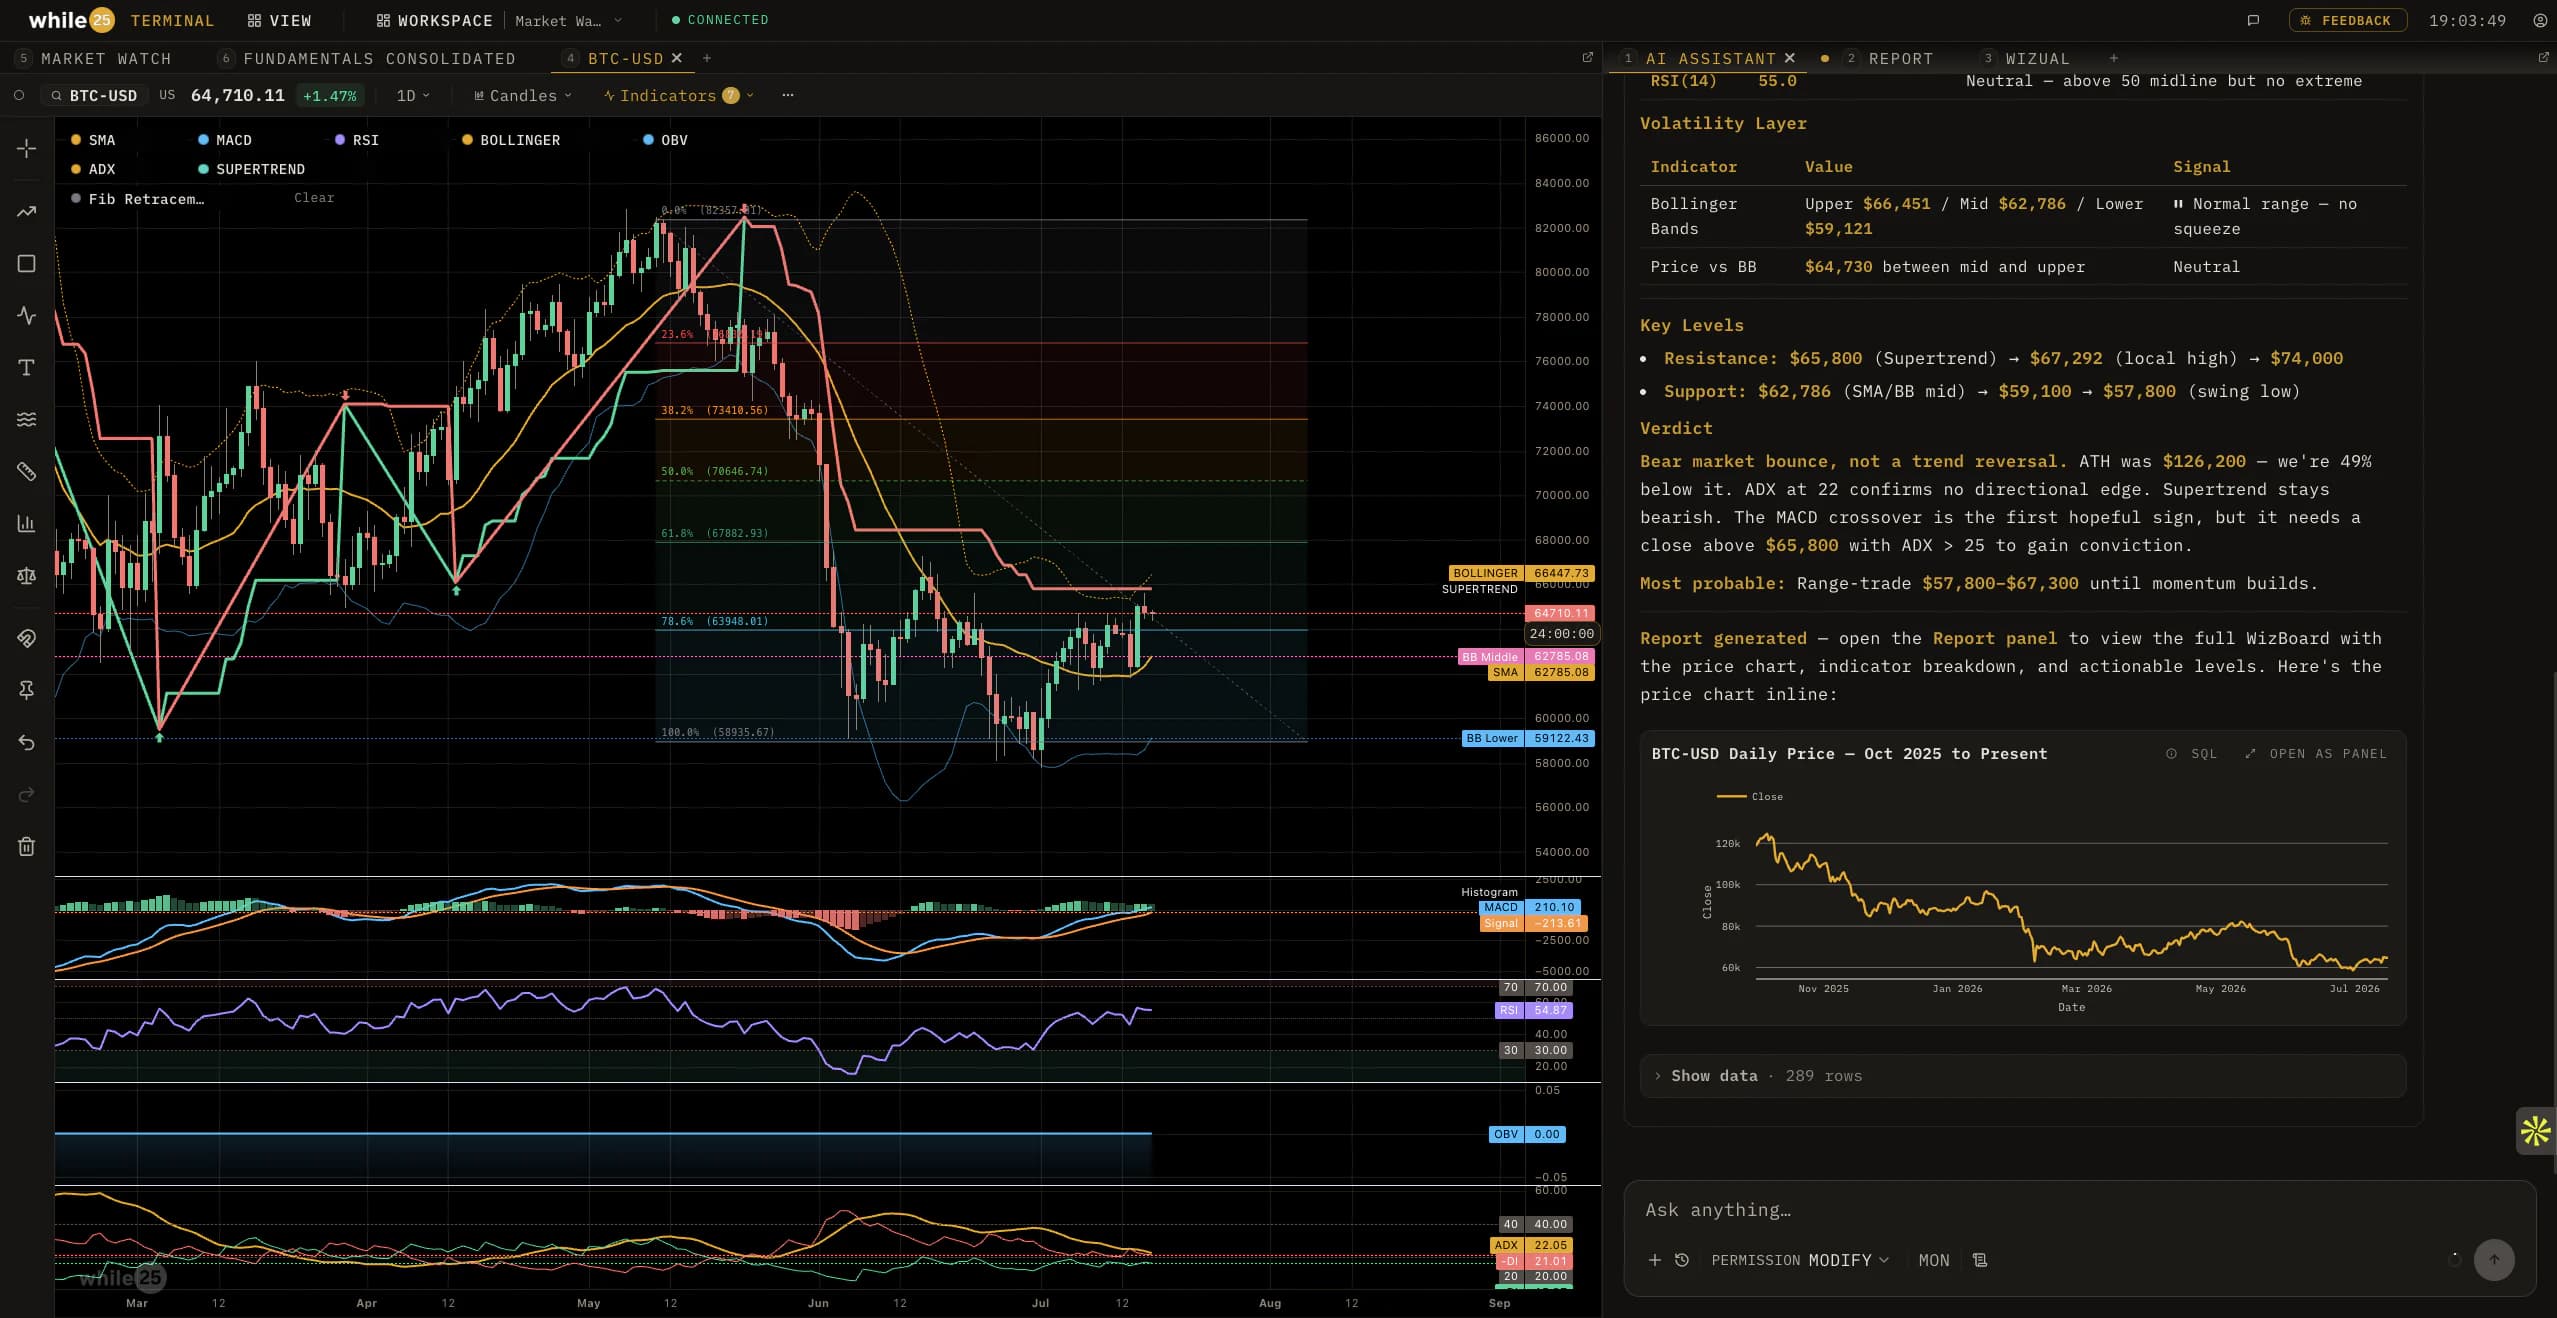Click the trash icon to delete drawings

(27, 847)
